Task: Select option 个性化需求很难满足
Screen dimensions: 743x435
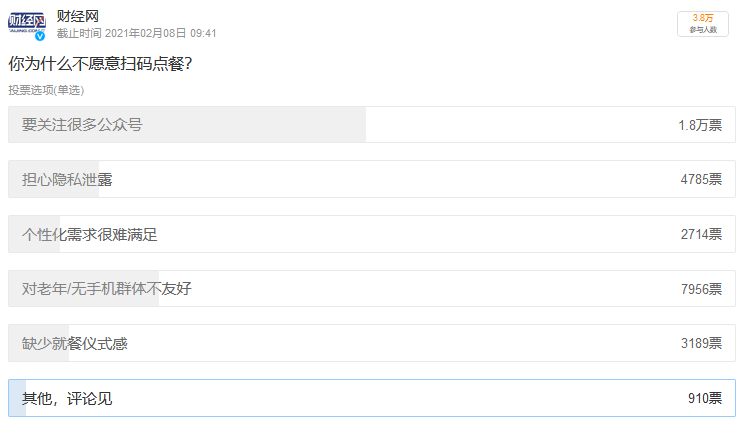Action: (372, 234)
